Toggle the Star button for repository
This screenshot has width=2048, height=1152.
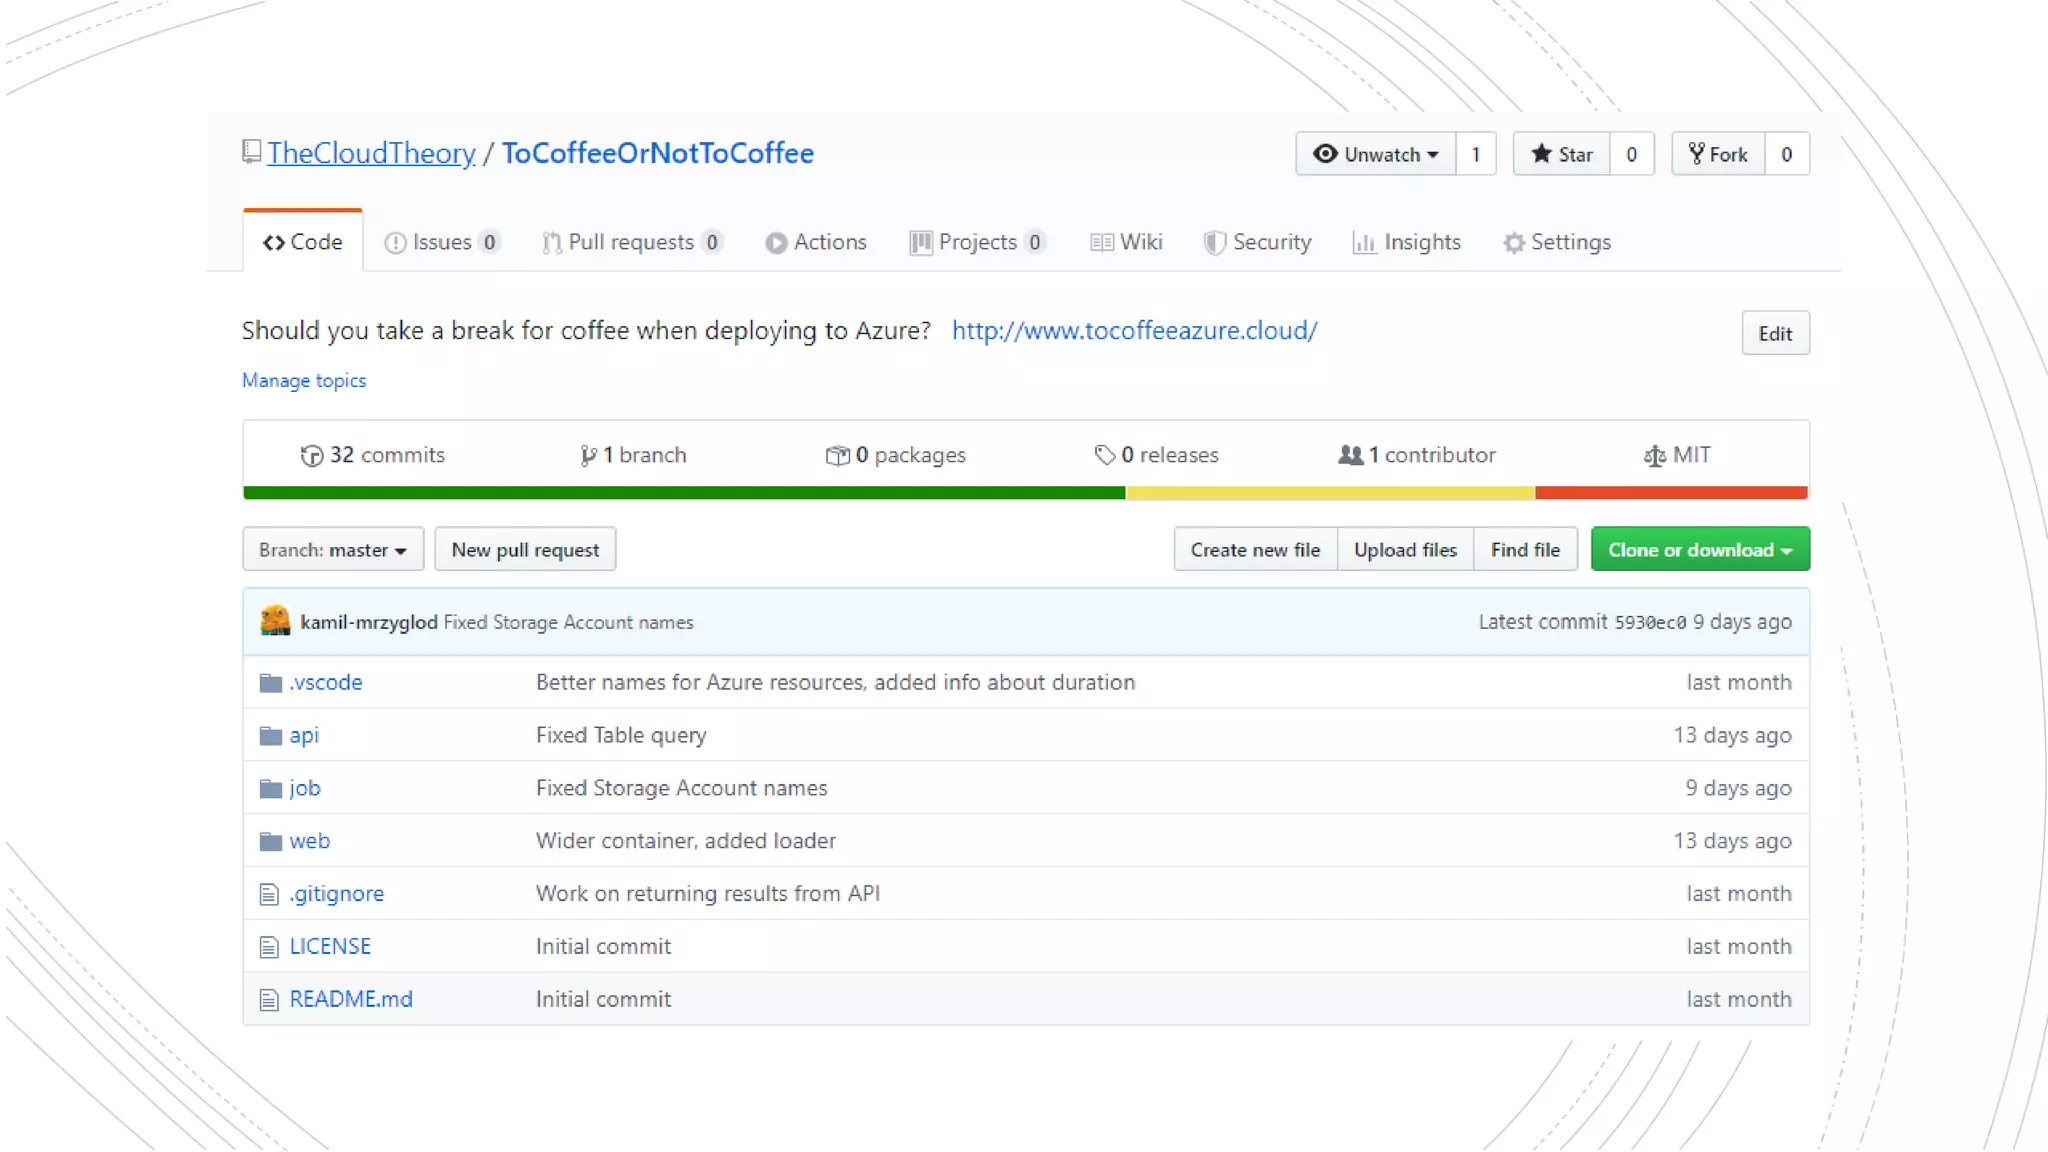[x=1561, y=154]
